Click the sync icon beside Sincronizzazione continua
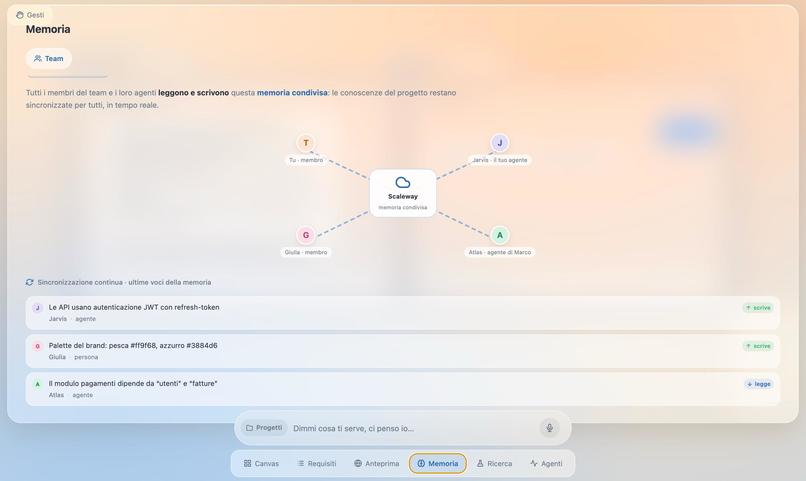The image size is (806, 481). coord(30,282)
